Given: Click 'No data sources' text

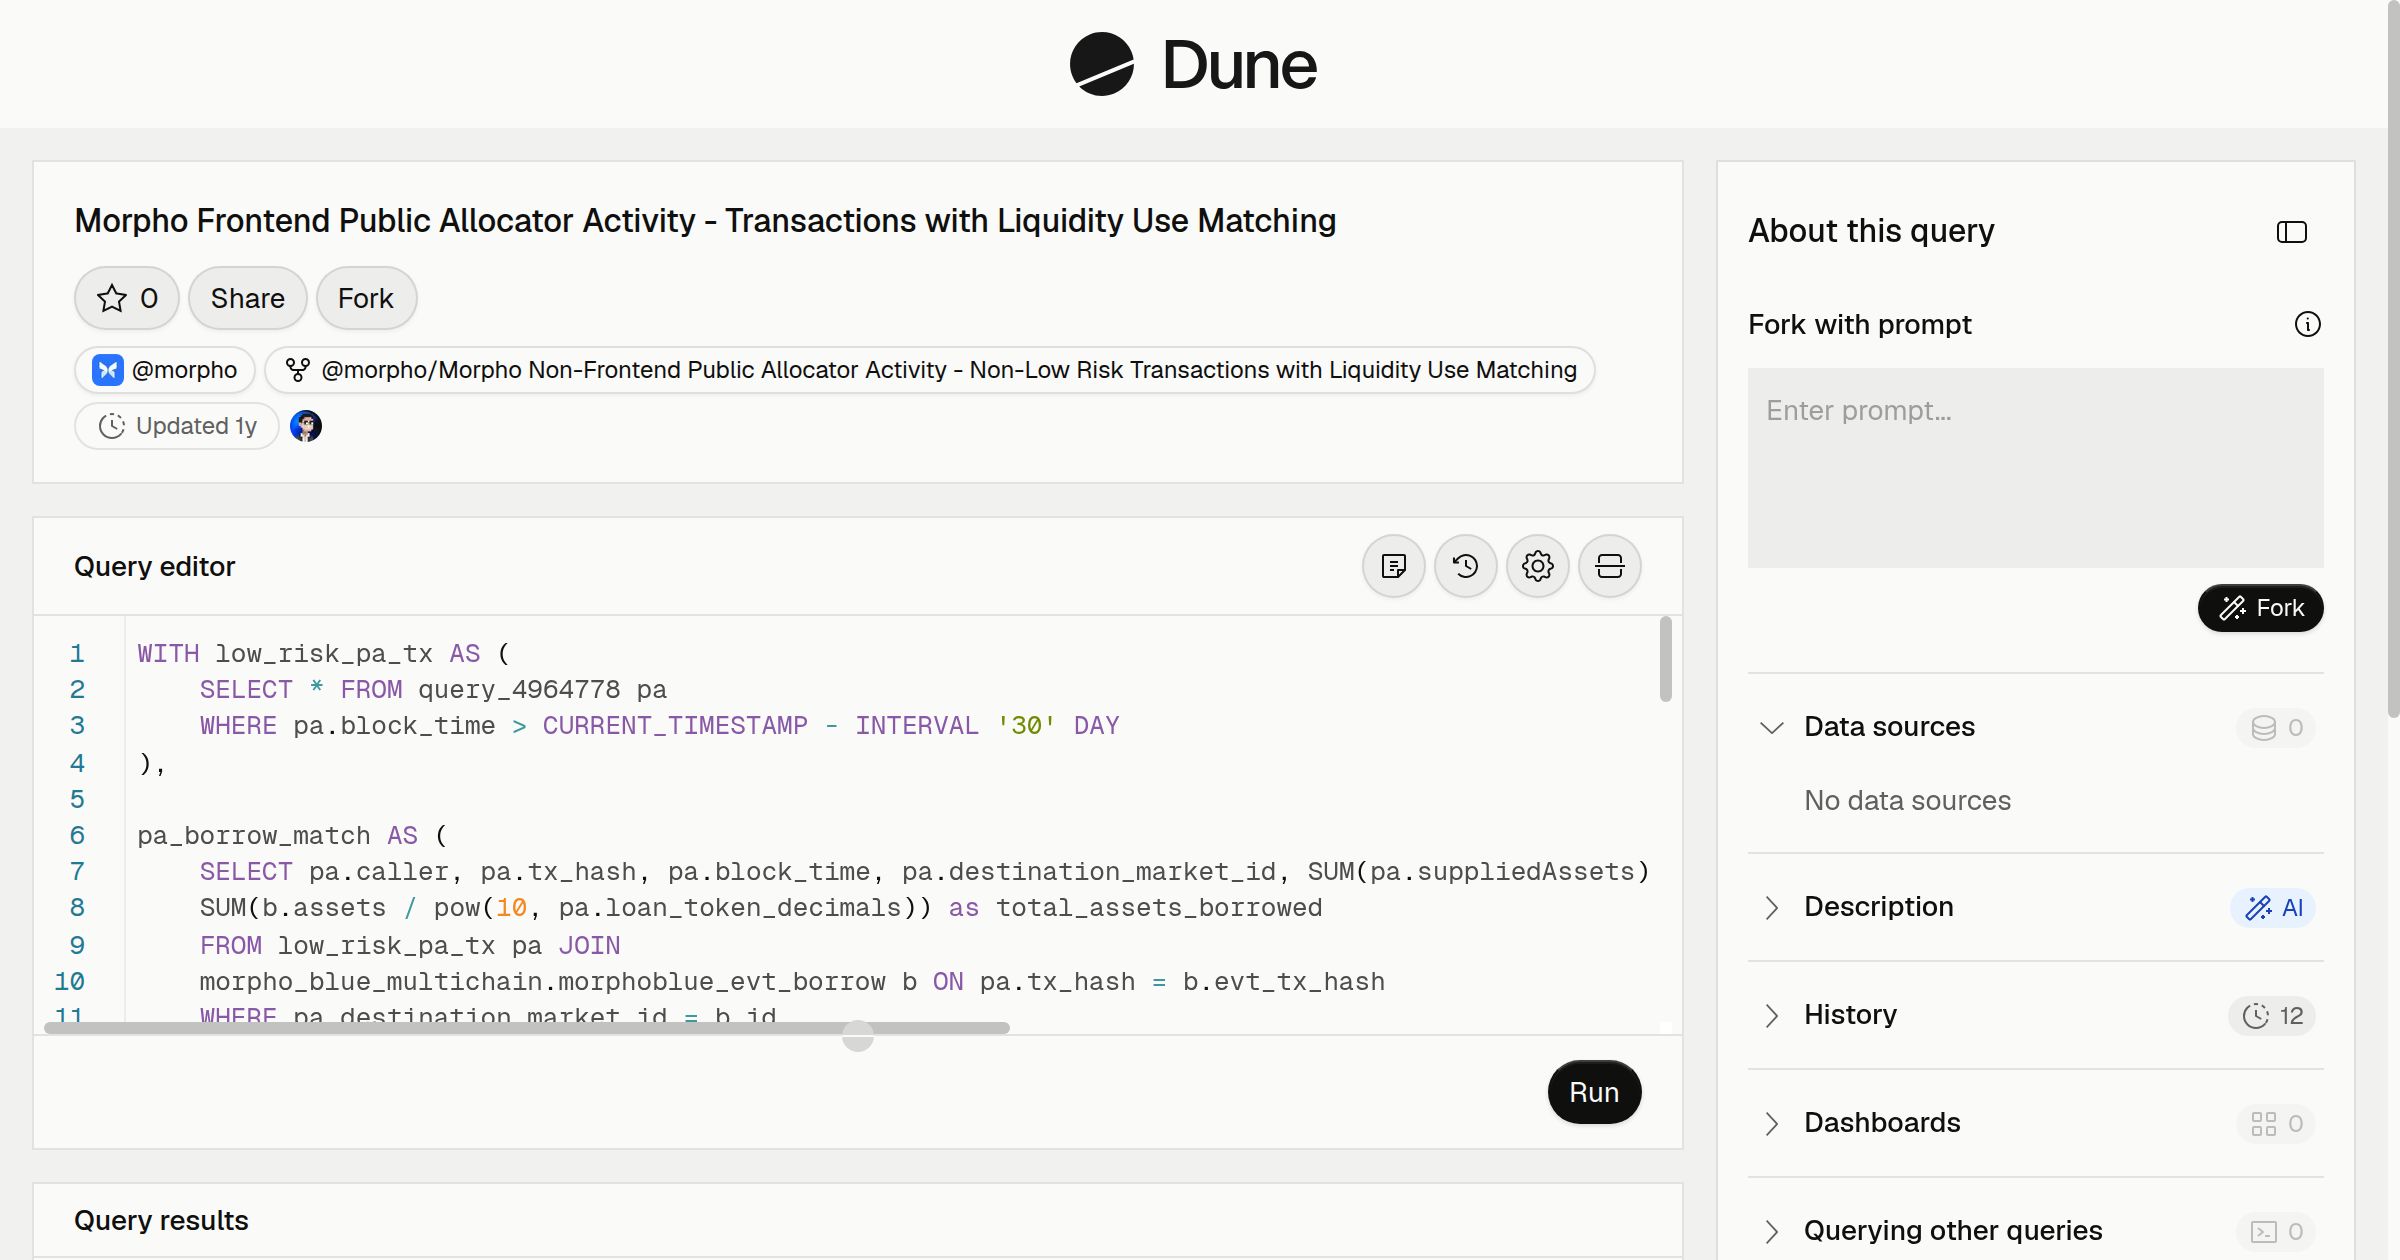Looking at the screenshot, I should [1907, 800].
